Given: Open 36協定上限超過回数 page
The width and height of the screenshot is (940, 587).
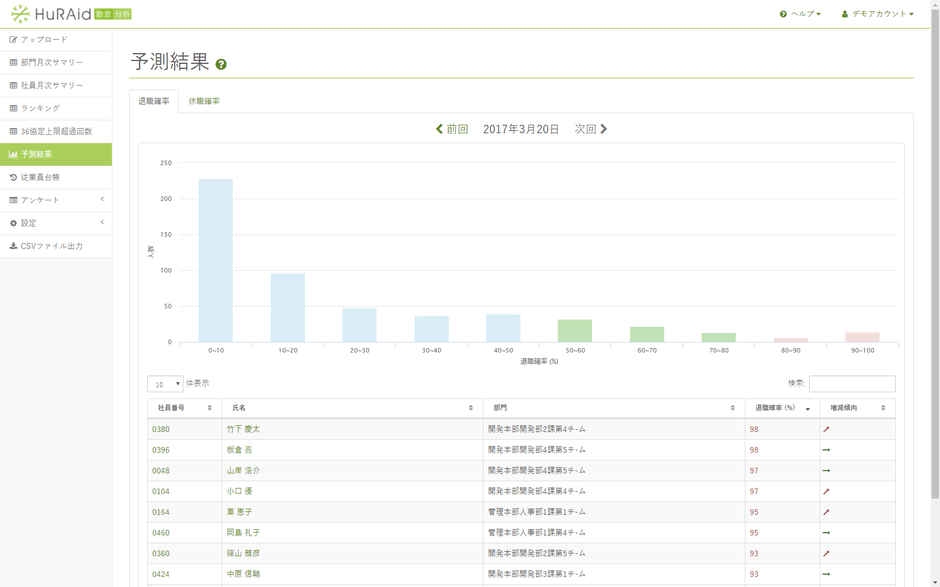Looking at the screenshot, I should 56,131.
